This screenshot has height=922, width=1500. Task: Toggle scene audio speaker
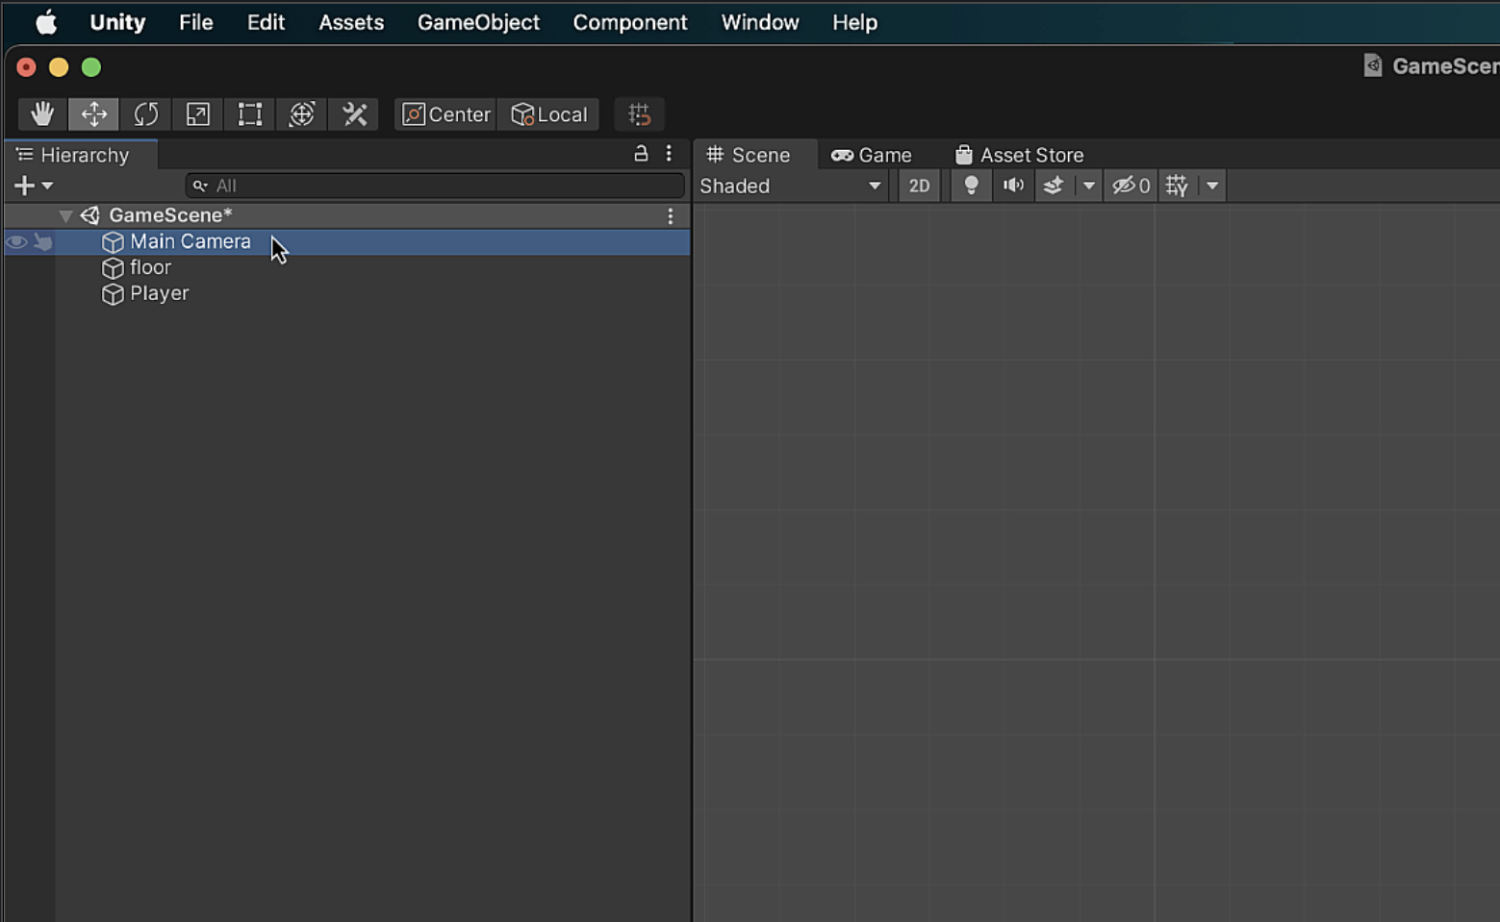tap(1013, 186)
